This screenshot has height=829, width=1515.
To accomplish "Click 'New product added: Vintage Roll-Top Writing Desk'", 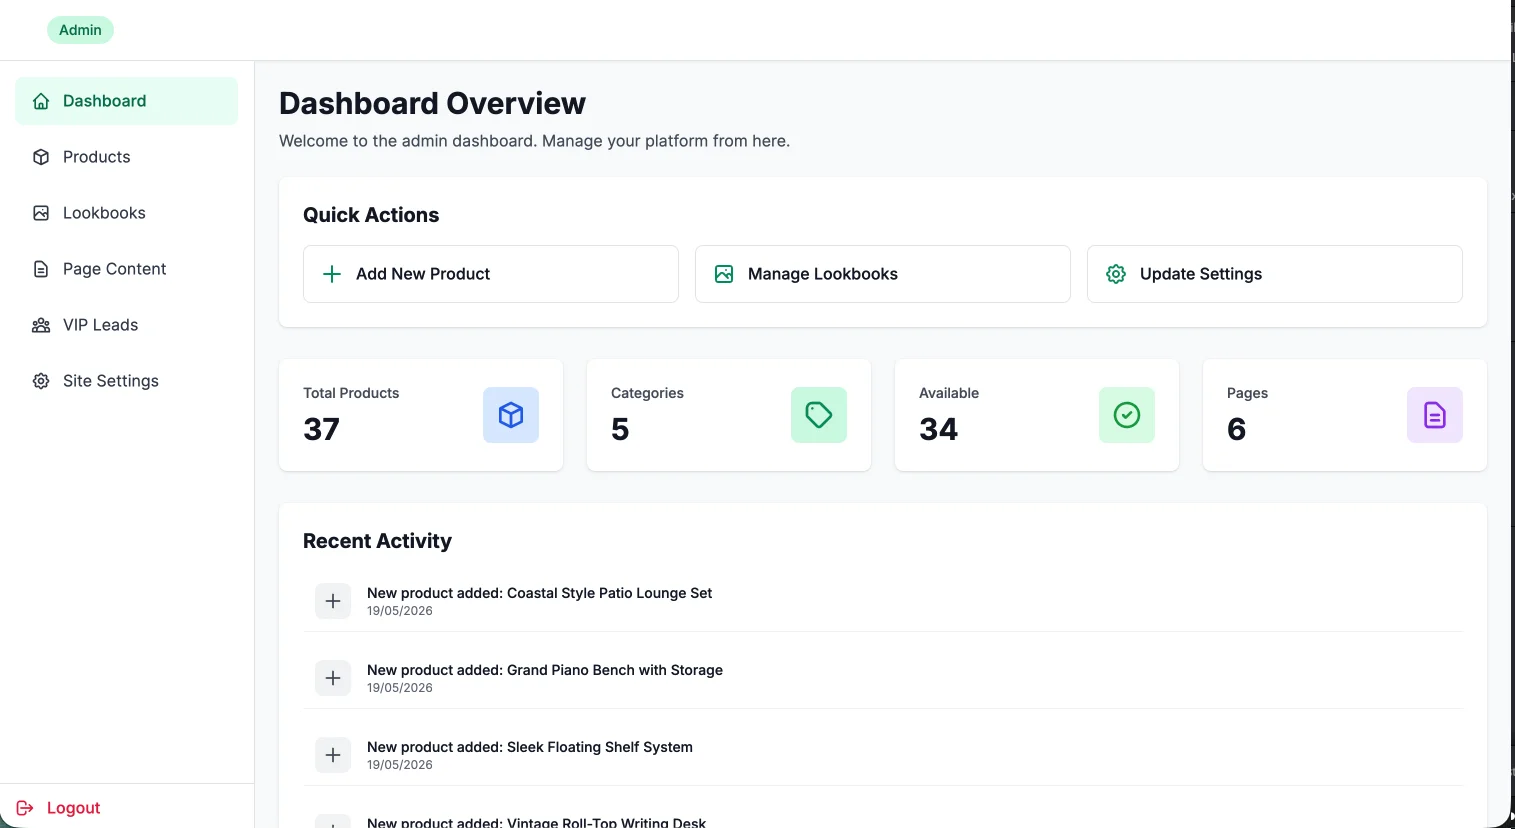I will point(536,822).
